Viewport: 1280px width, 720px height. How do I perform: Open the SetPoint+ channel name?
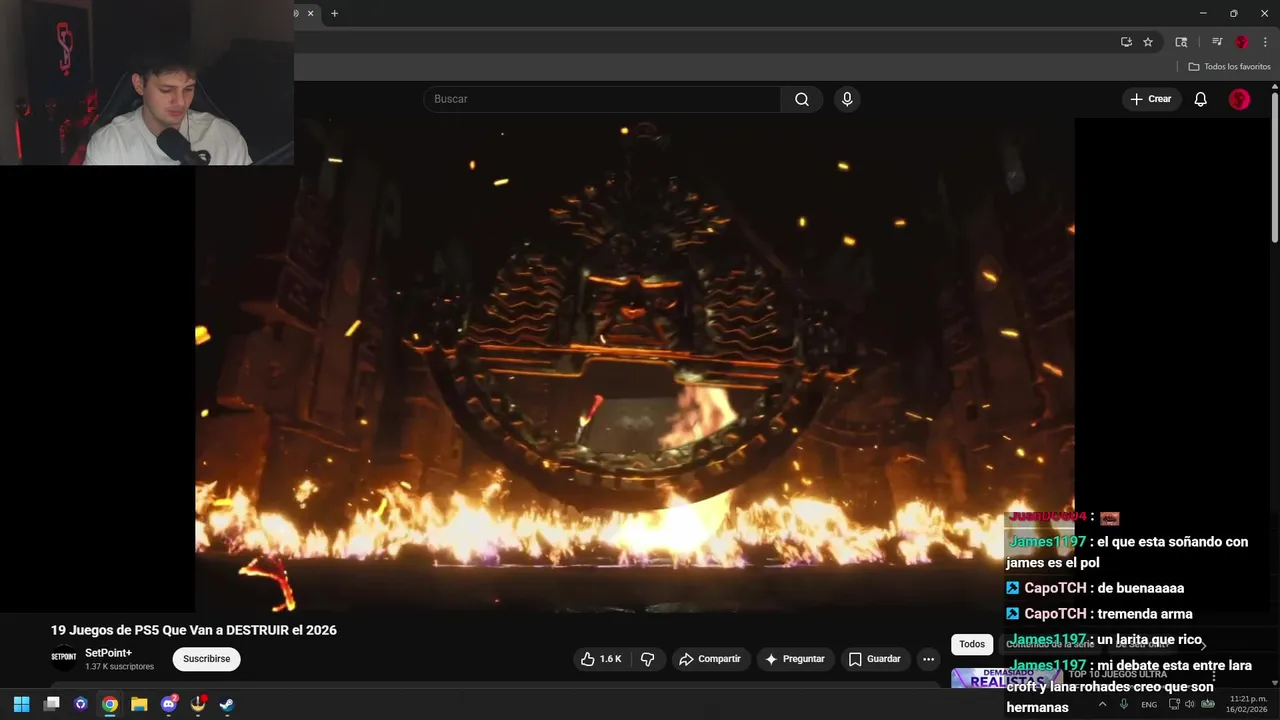click(x=108, y=653)
